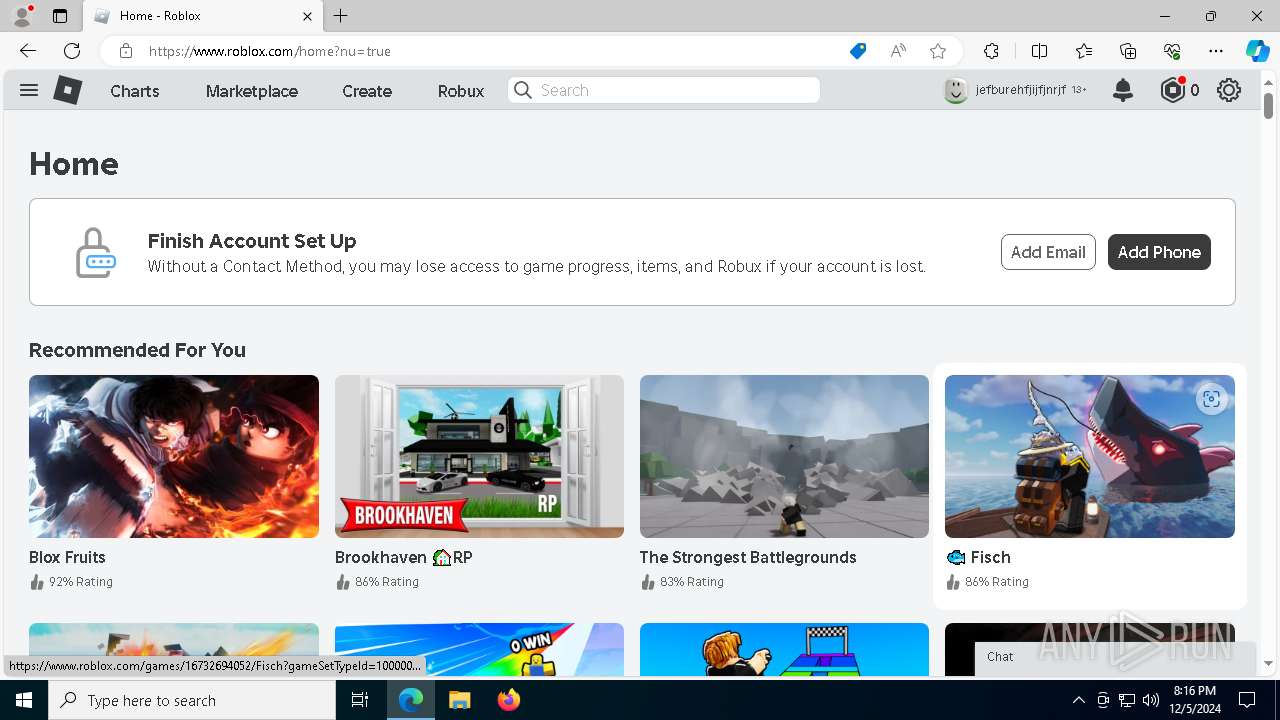Launch Firefox from the taskbar

pos(509,700)
